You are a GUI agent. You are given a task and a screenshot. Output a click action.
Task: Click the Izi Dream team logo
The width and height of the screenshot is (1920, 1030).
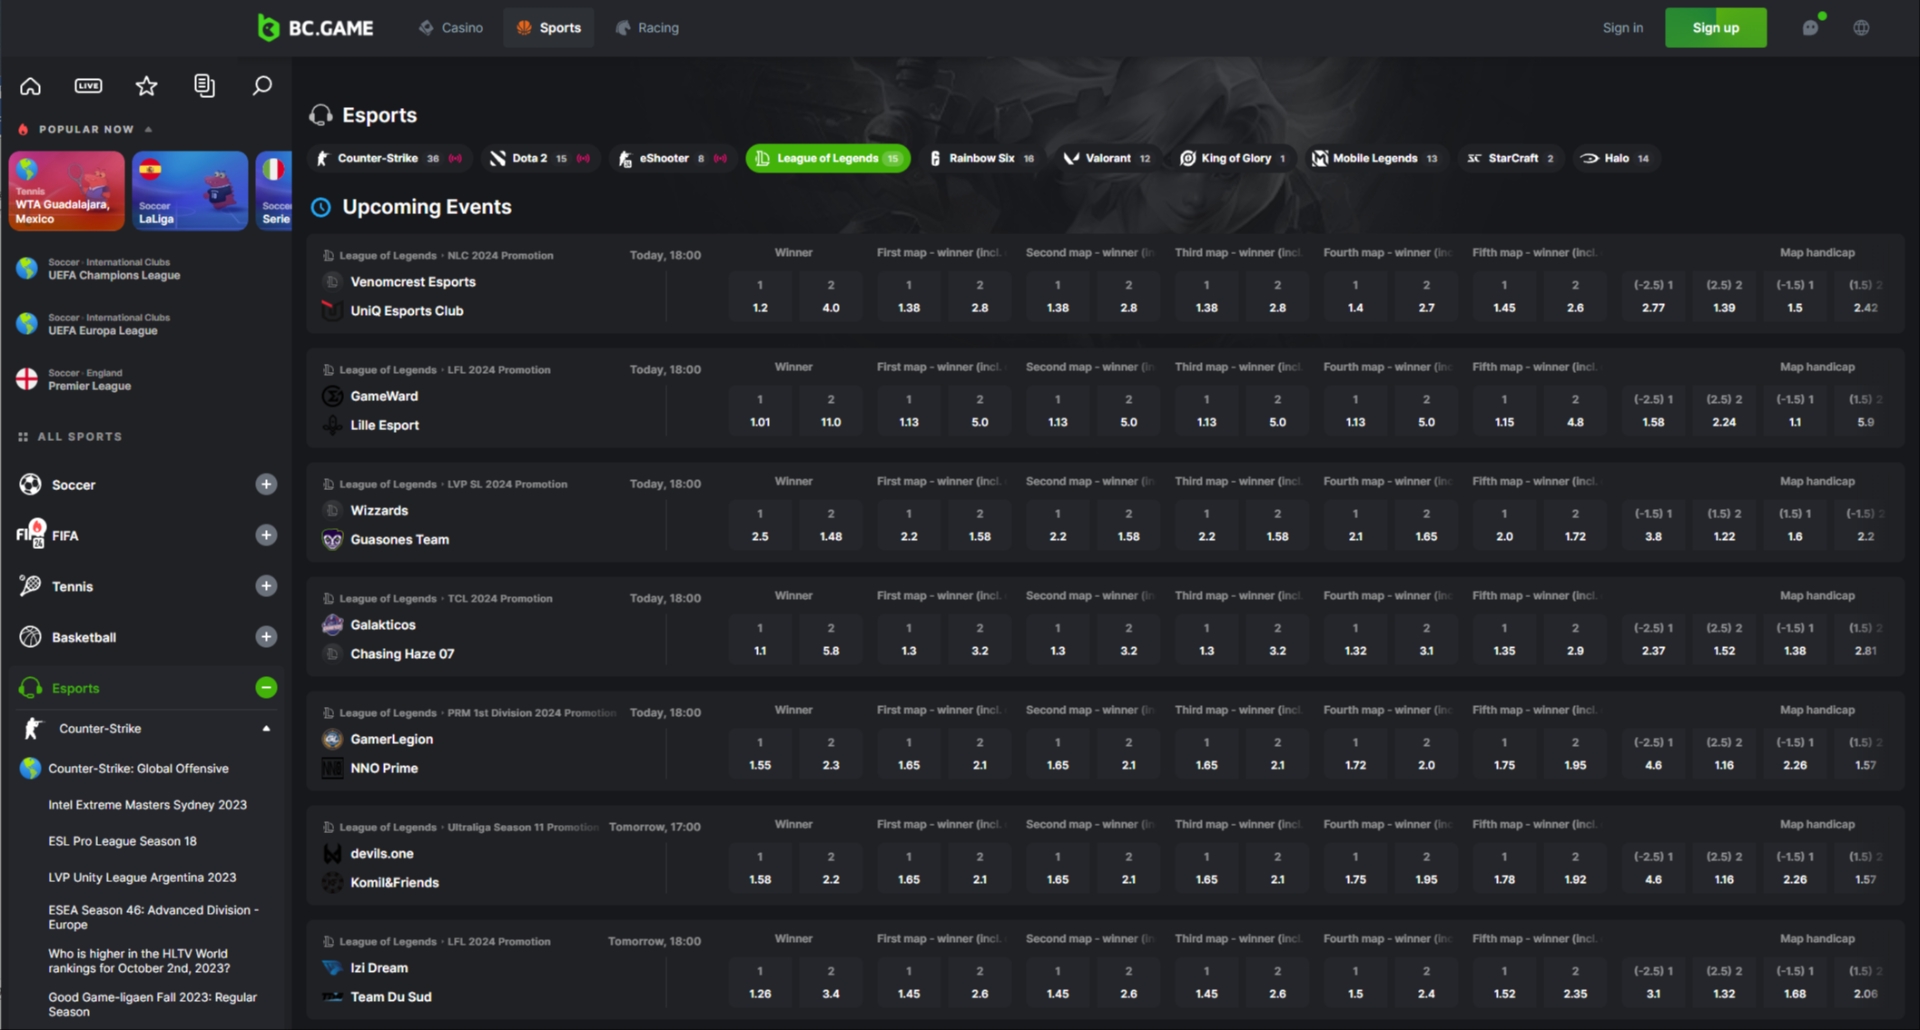point(333,968)
